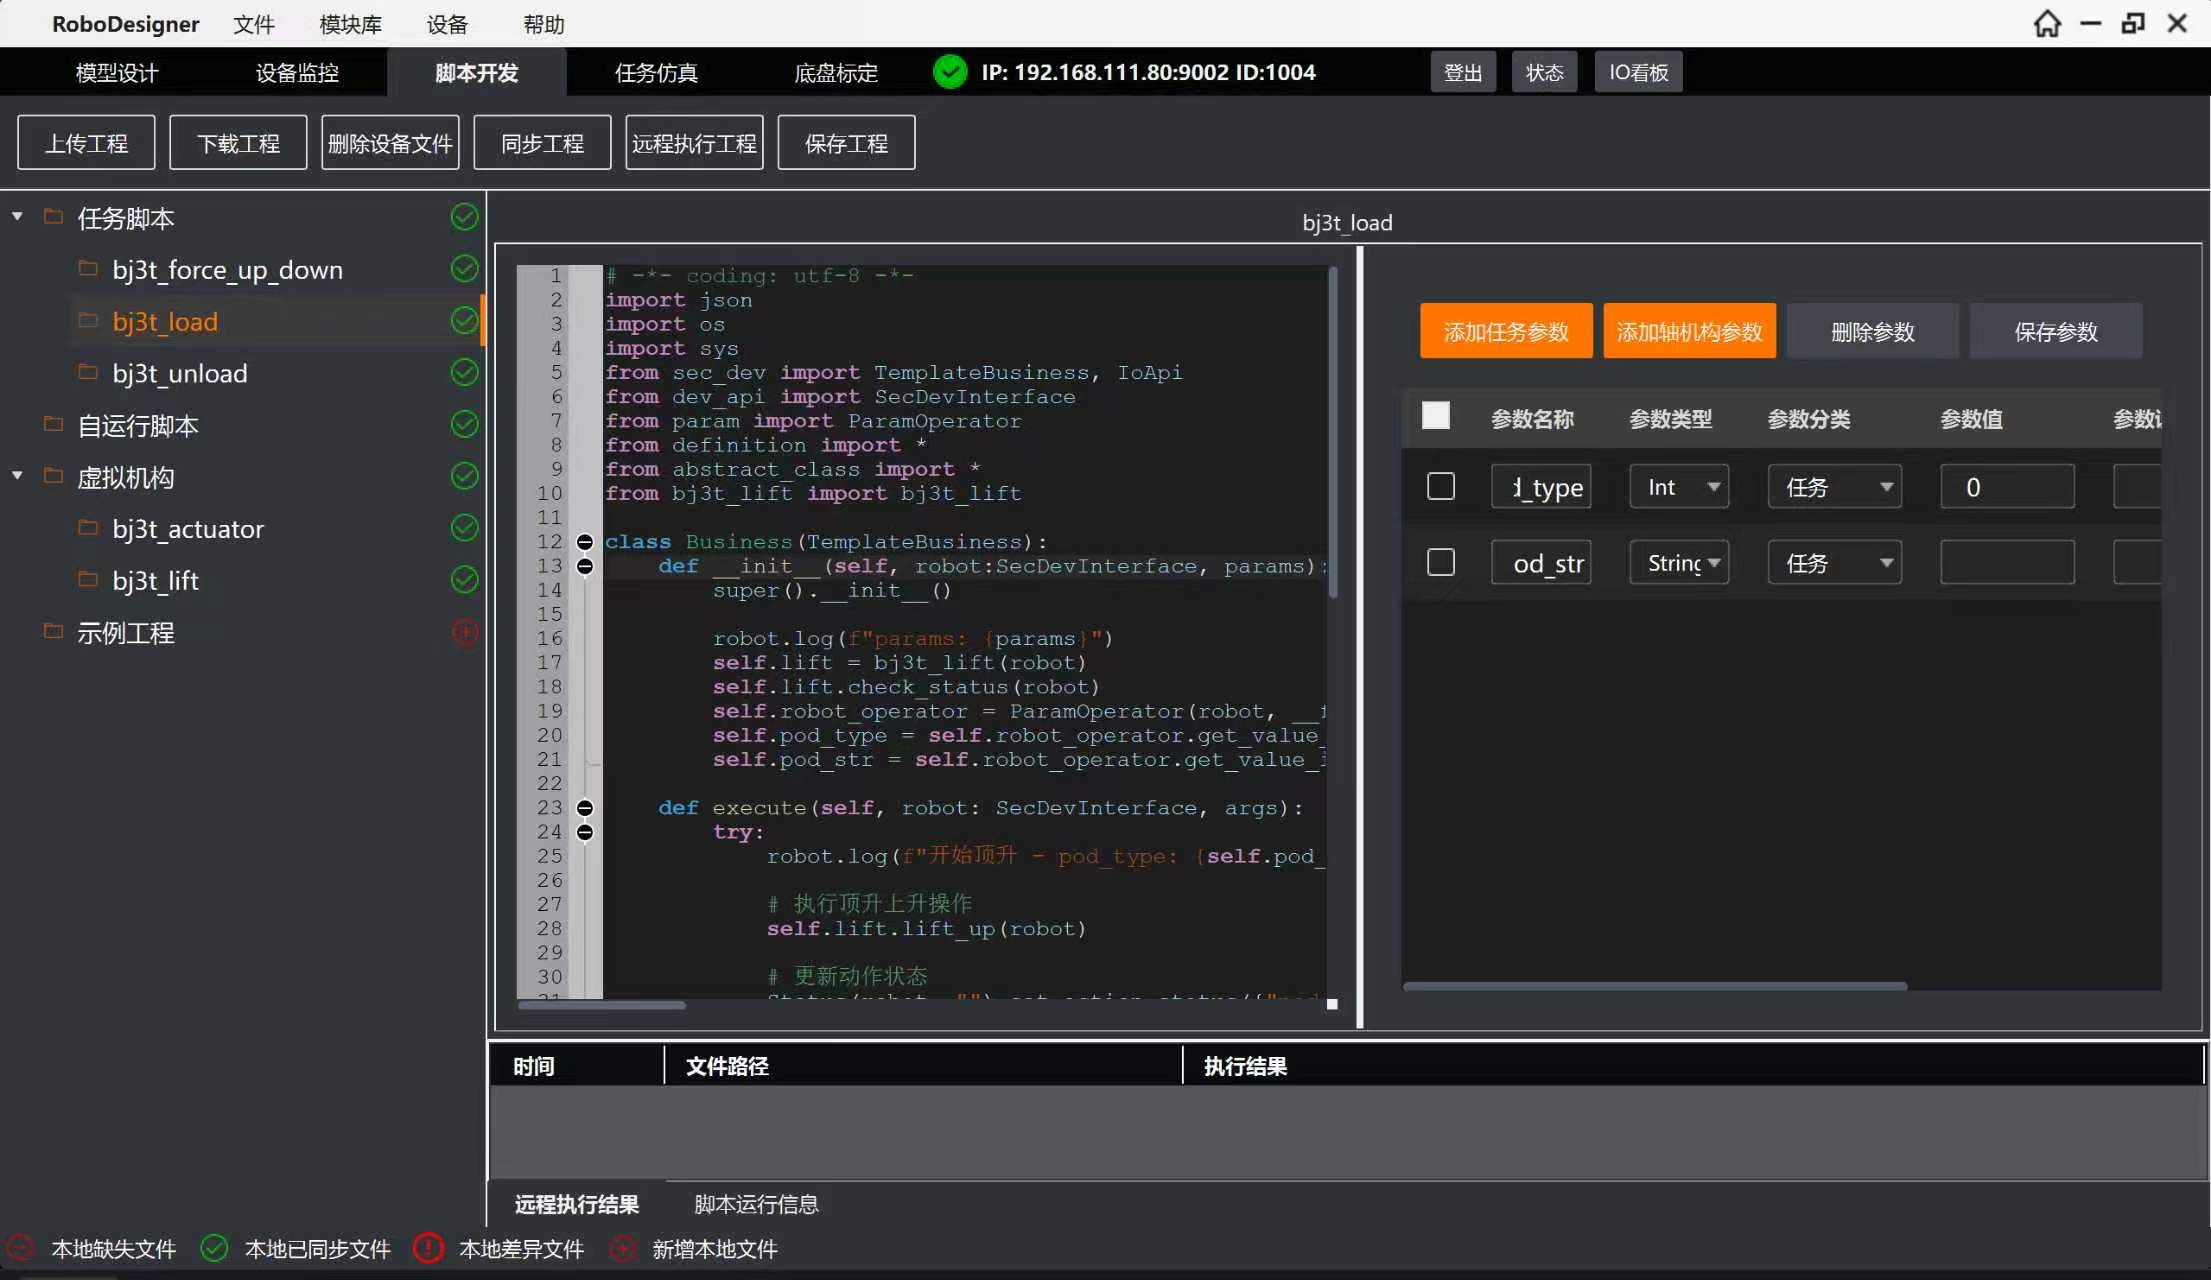The width and height of the screenshot is (2211, 1280).
Task: Click sync status icon of bj3t_load
Action: coord(464,320)
